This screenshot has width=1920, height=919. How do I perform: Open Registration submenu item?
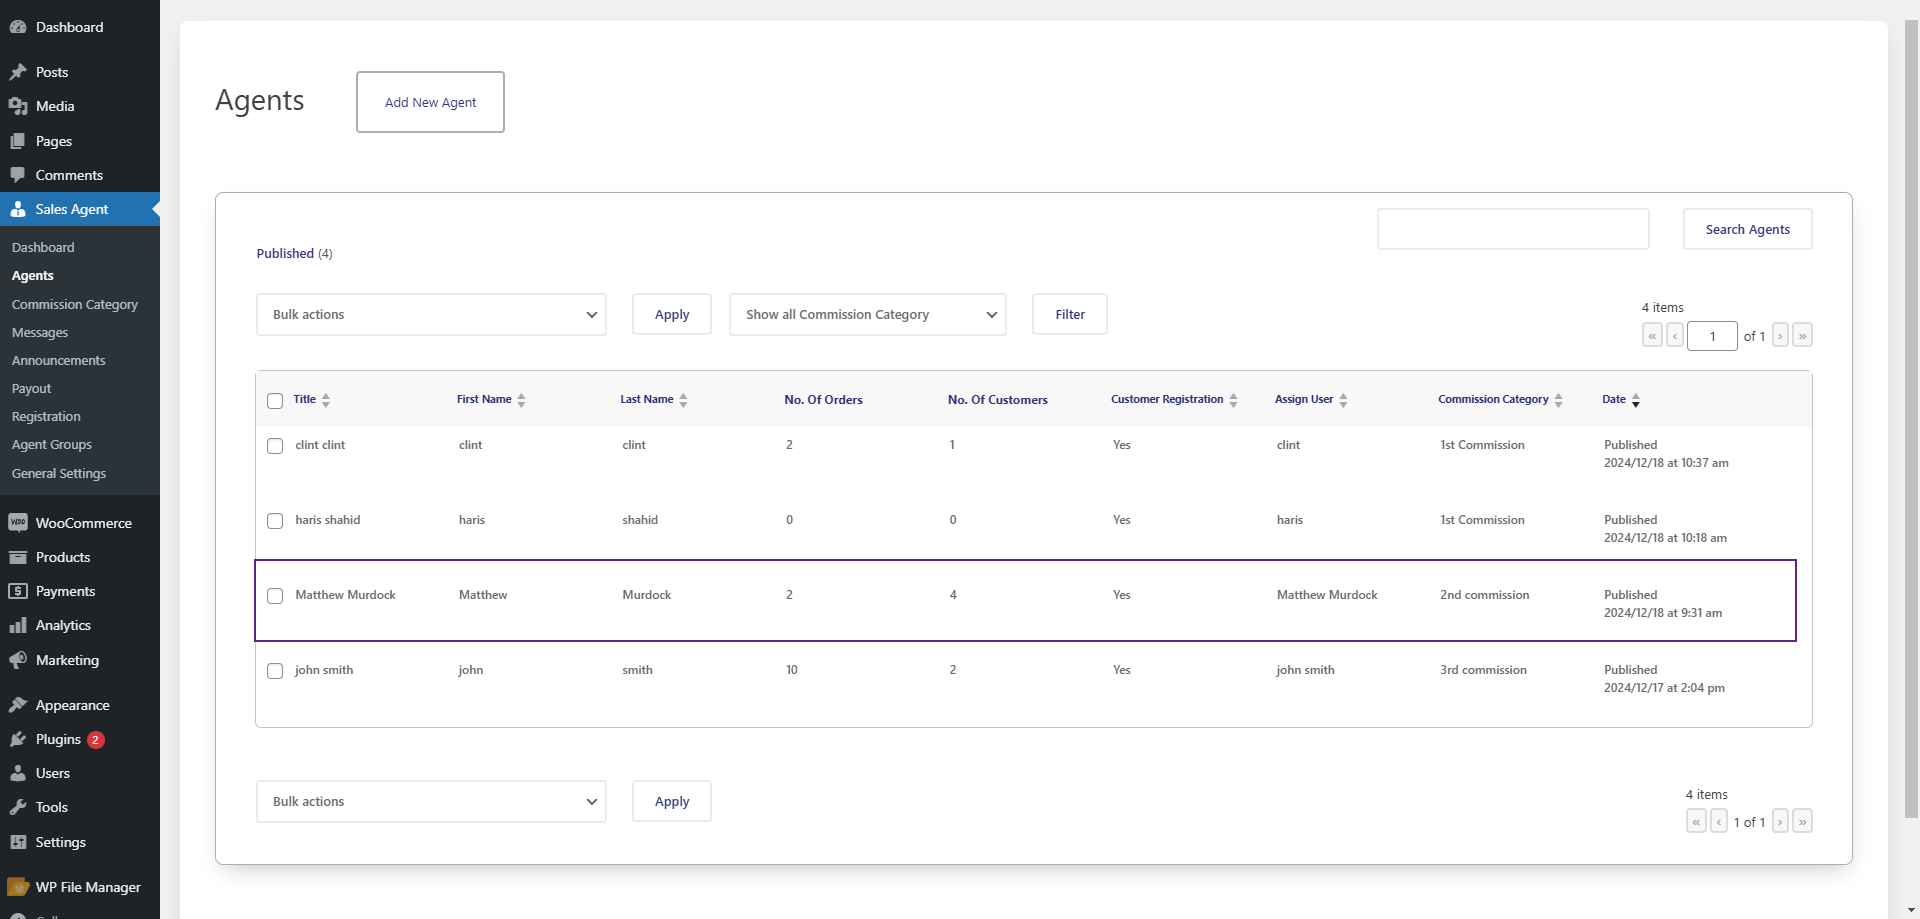point(46,416)
